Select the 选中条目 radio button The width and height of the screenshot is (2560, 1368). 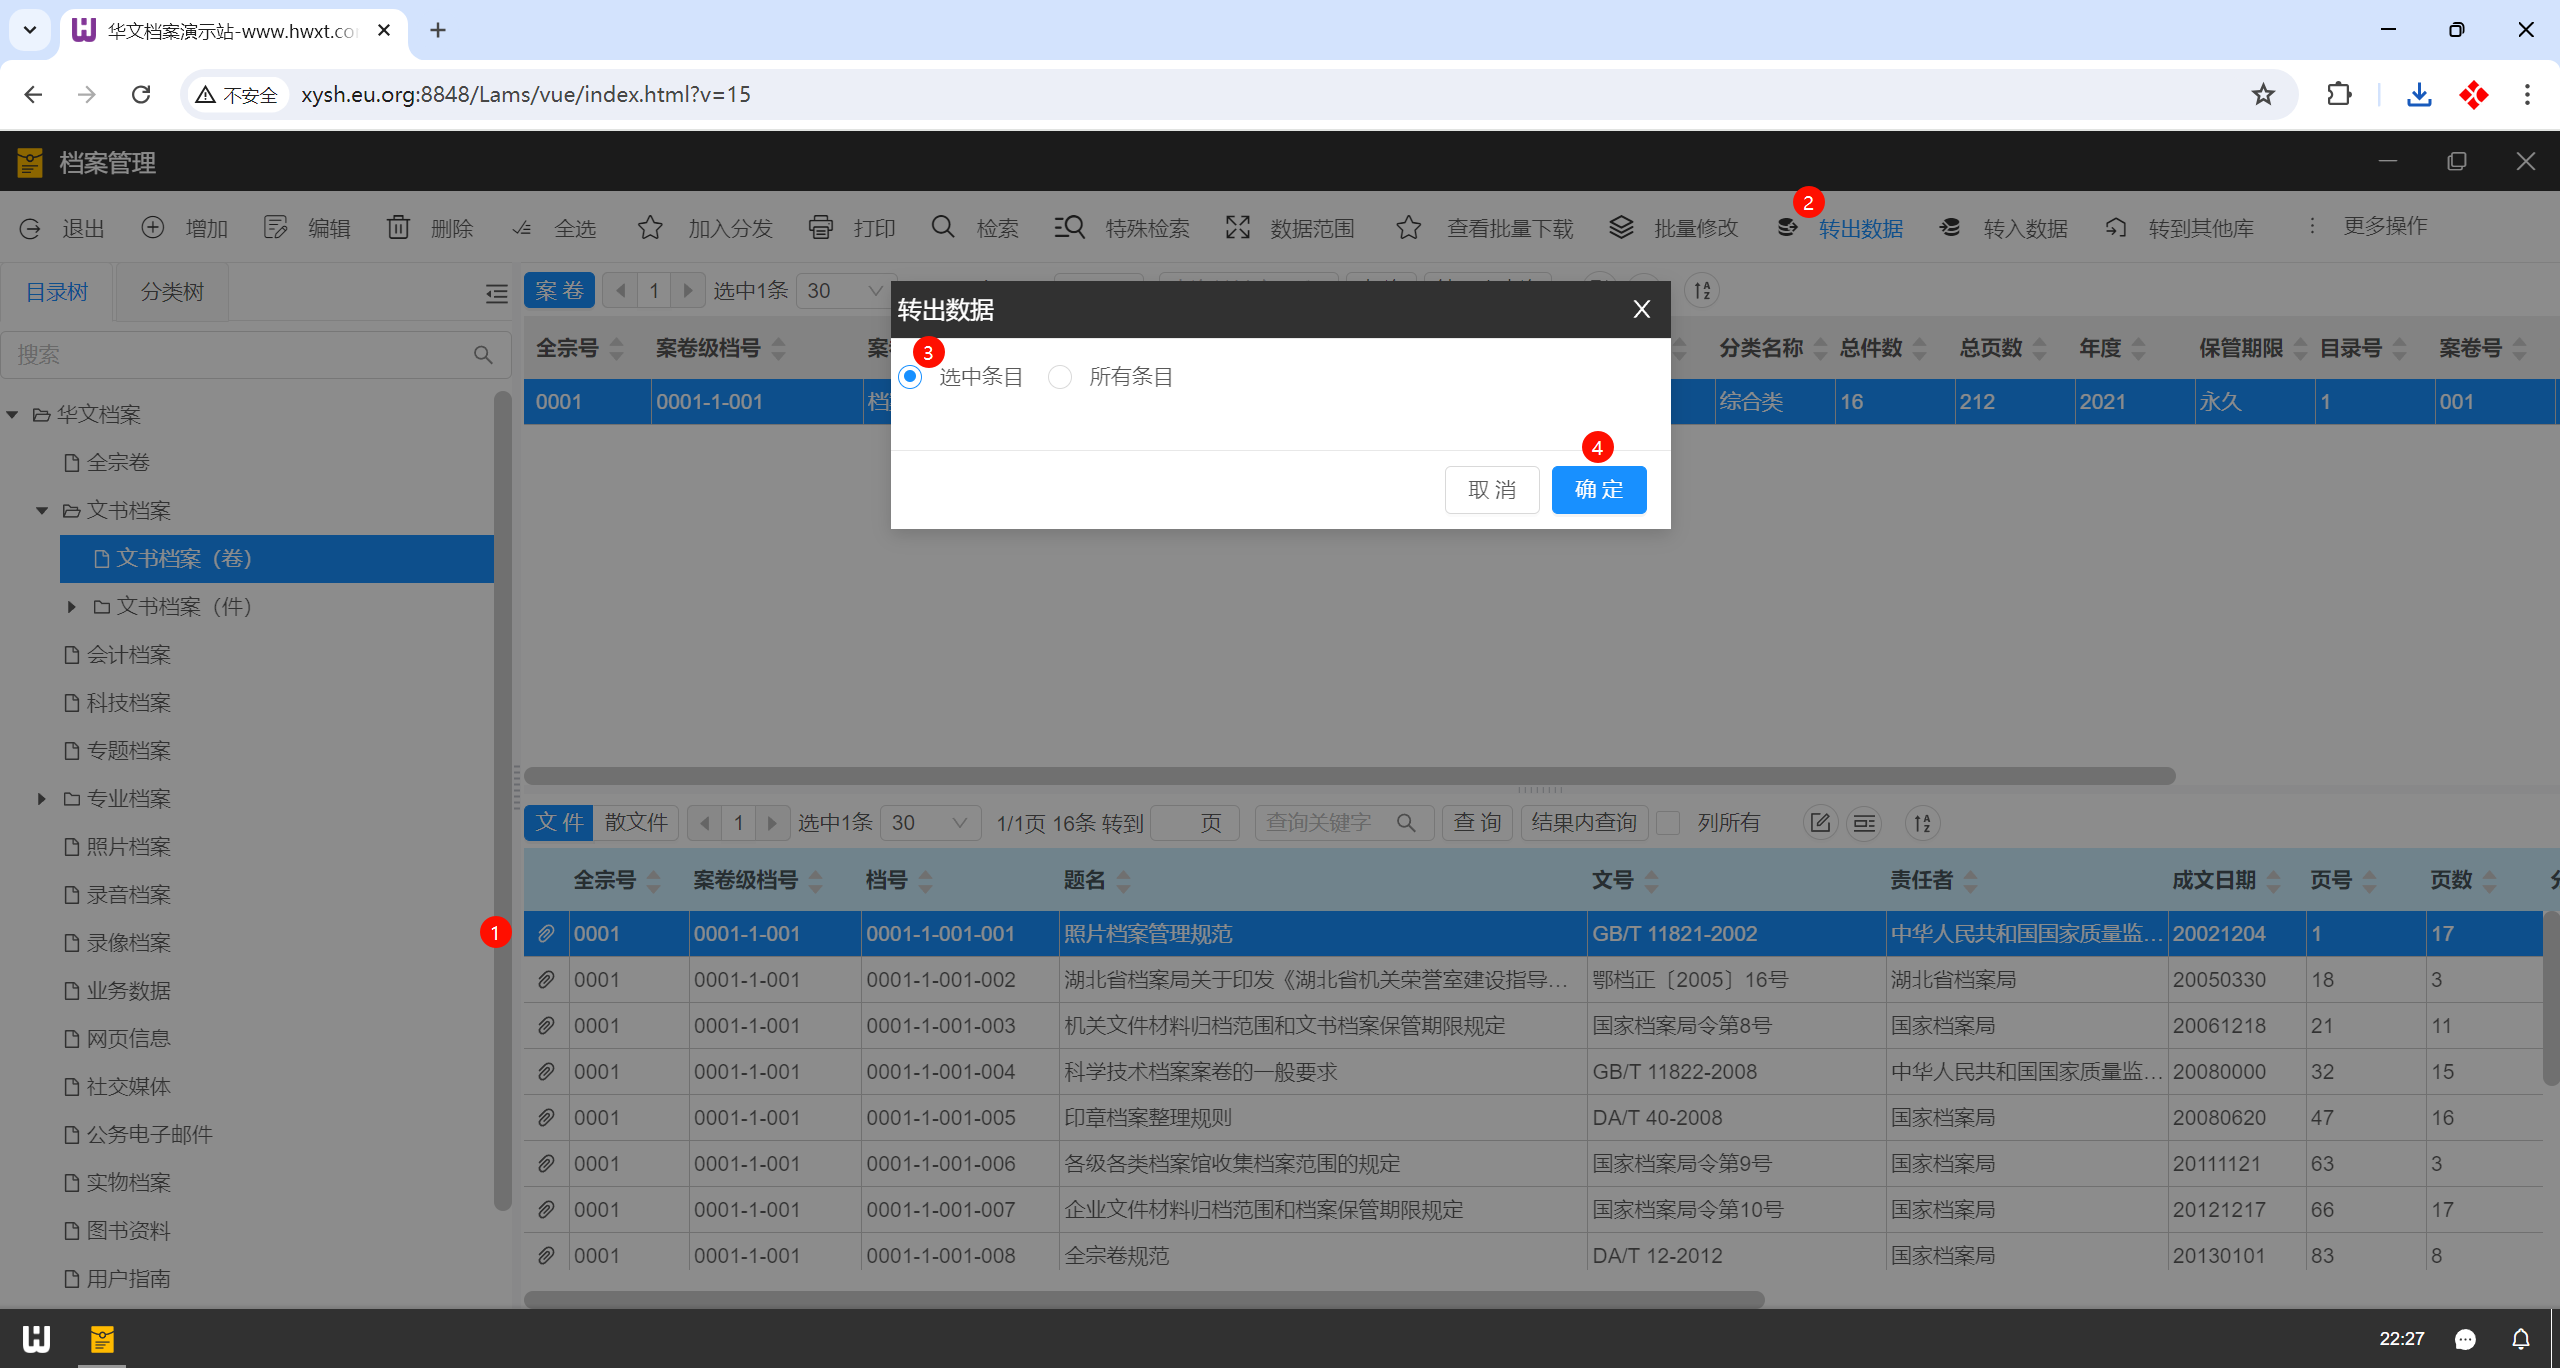pyautogui.click(x=910, y=377)
